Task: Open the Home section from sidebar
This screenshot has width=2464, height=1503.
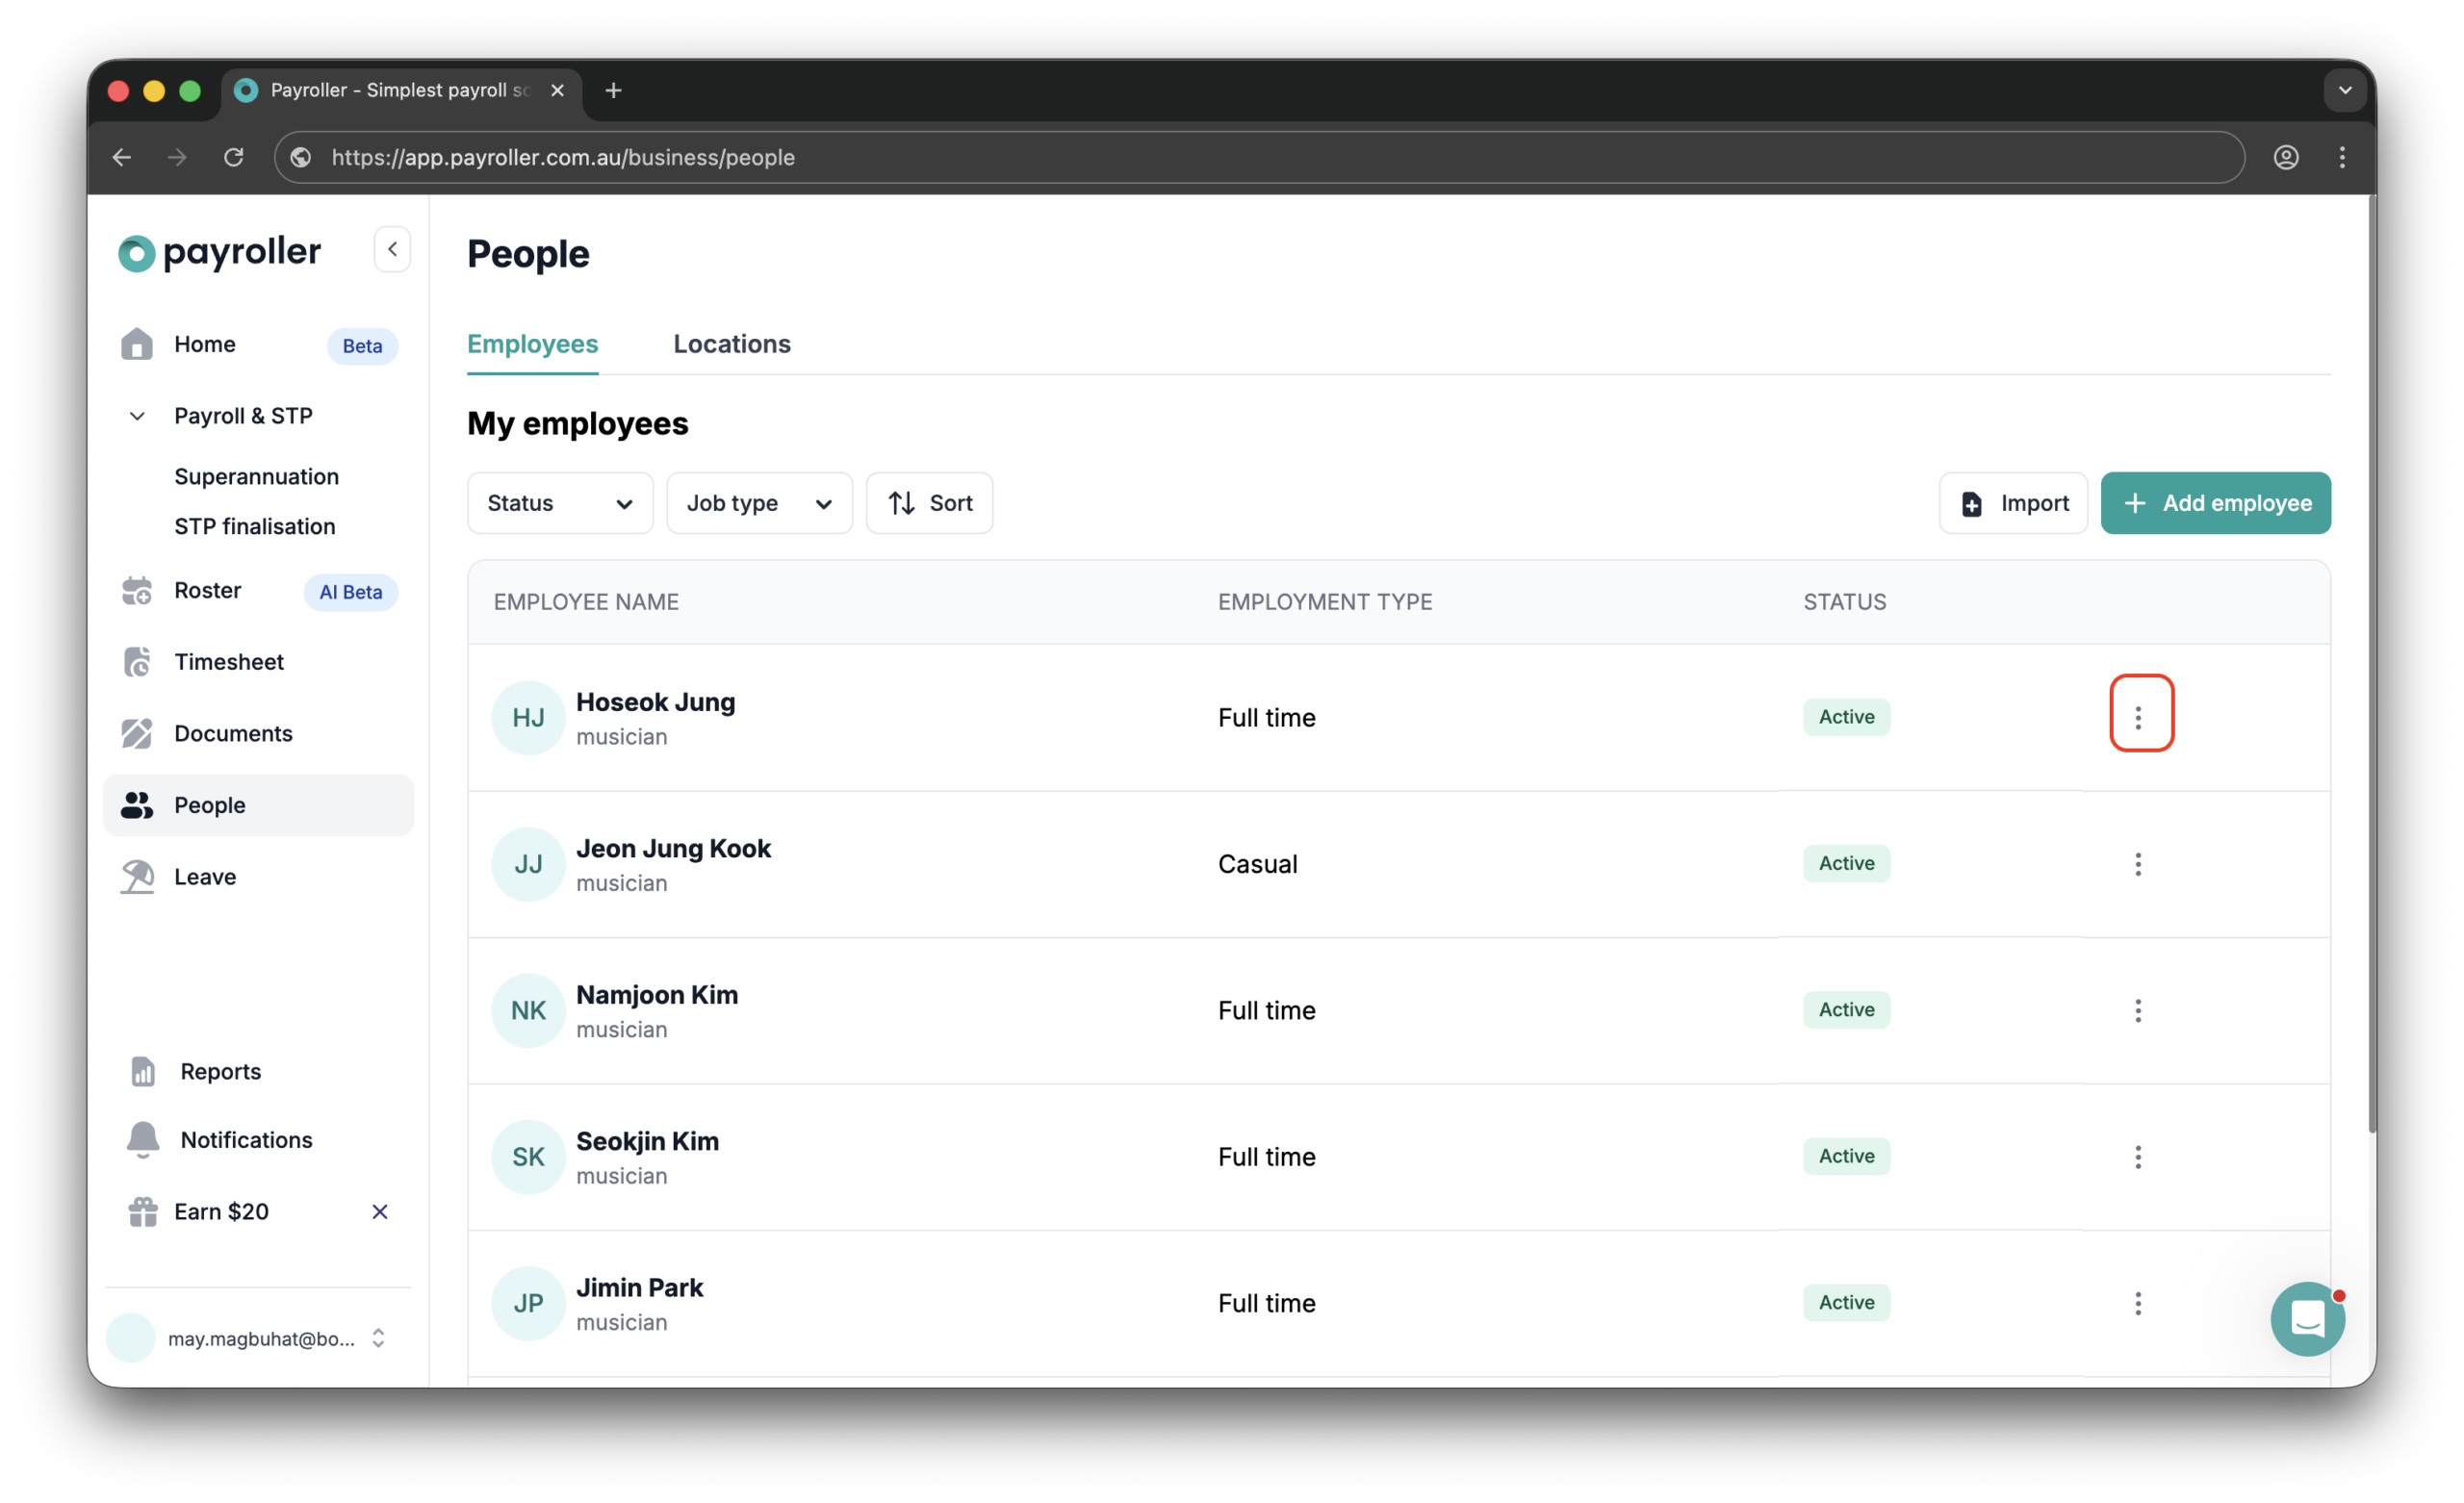Action: [204, 344]
